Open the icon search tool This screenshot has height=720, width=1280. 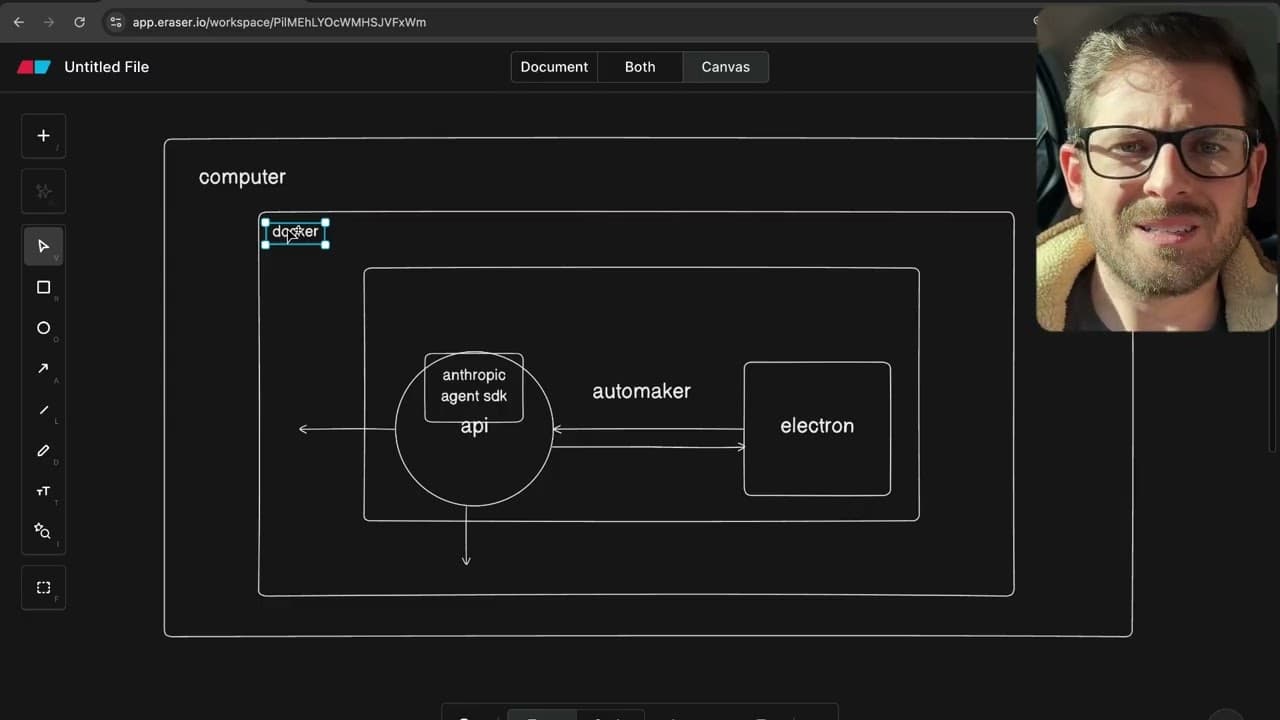coord(43,531)
